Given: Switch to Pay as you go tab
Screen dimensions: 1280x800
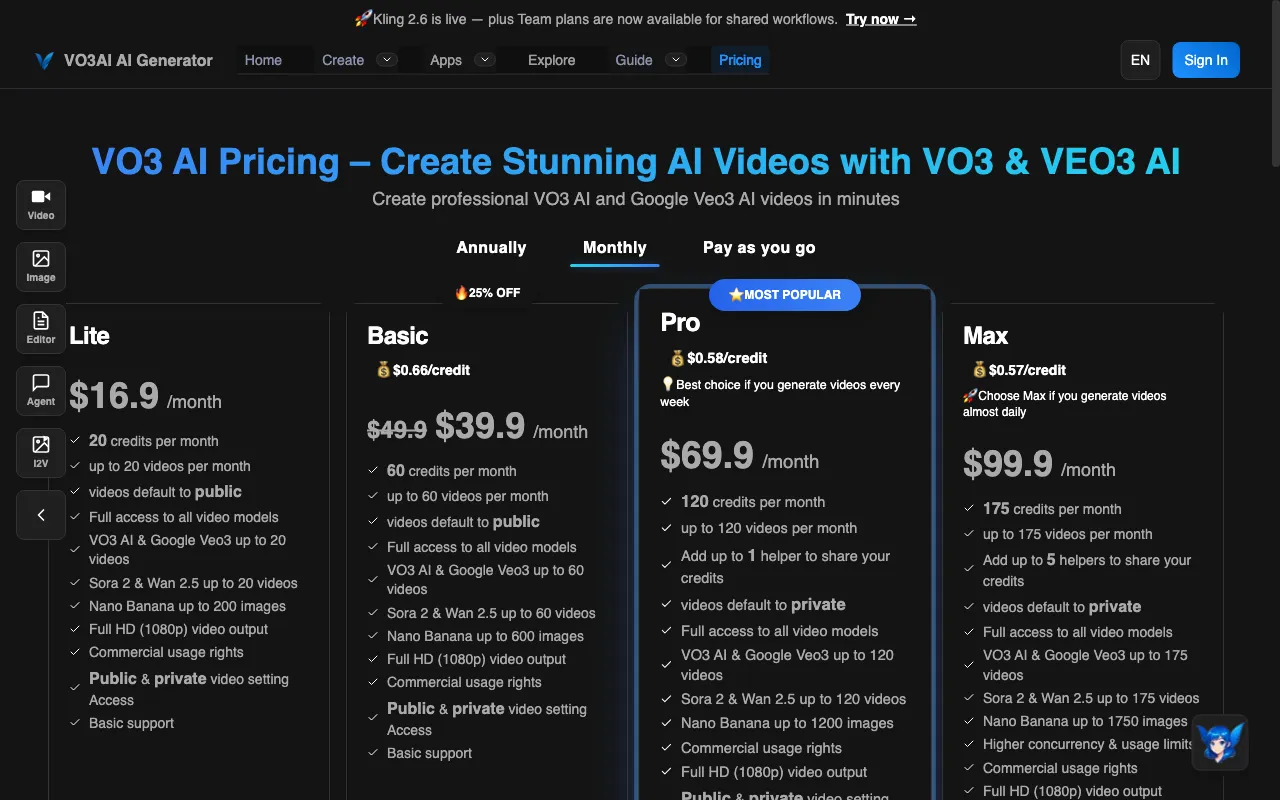Looking at the screenshot, I should [x=759, y=247].
